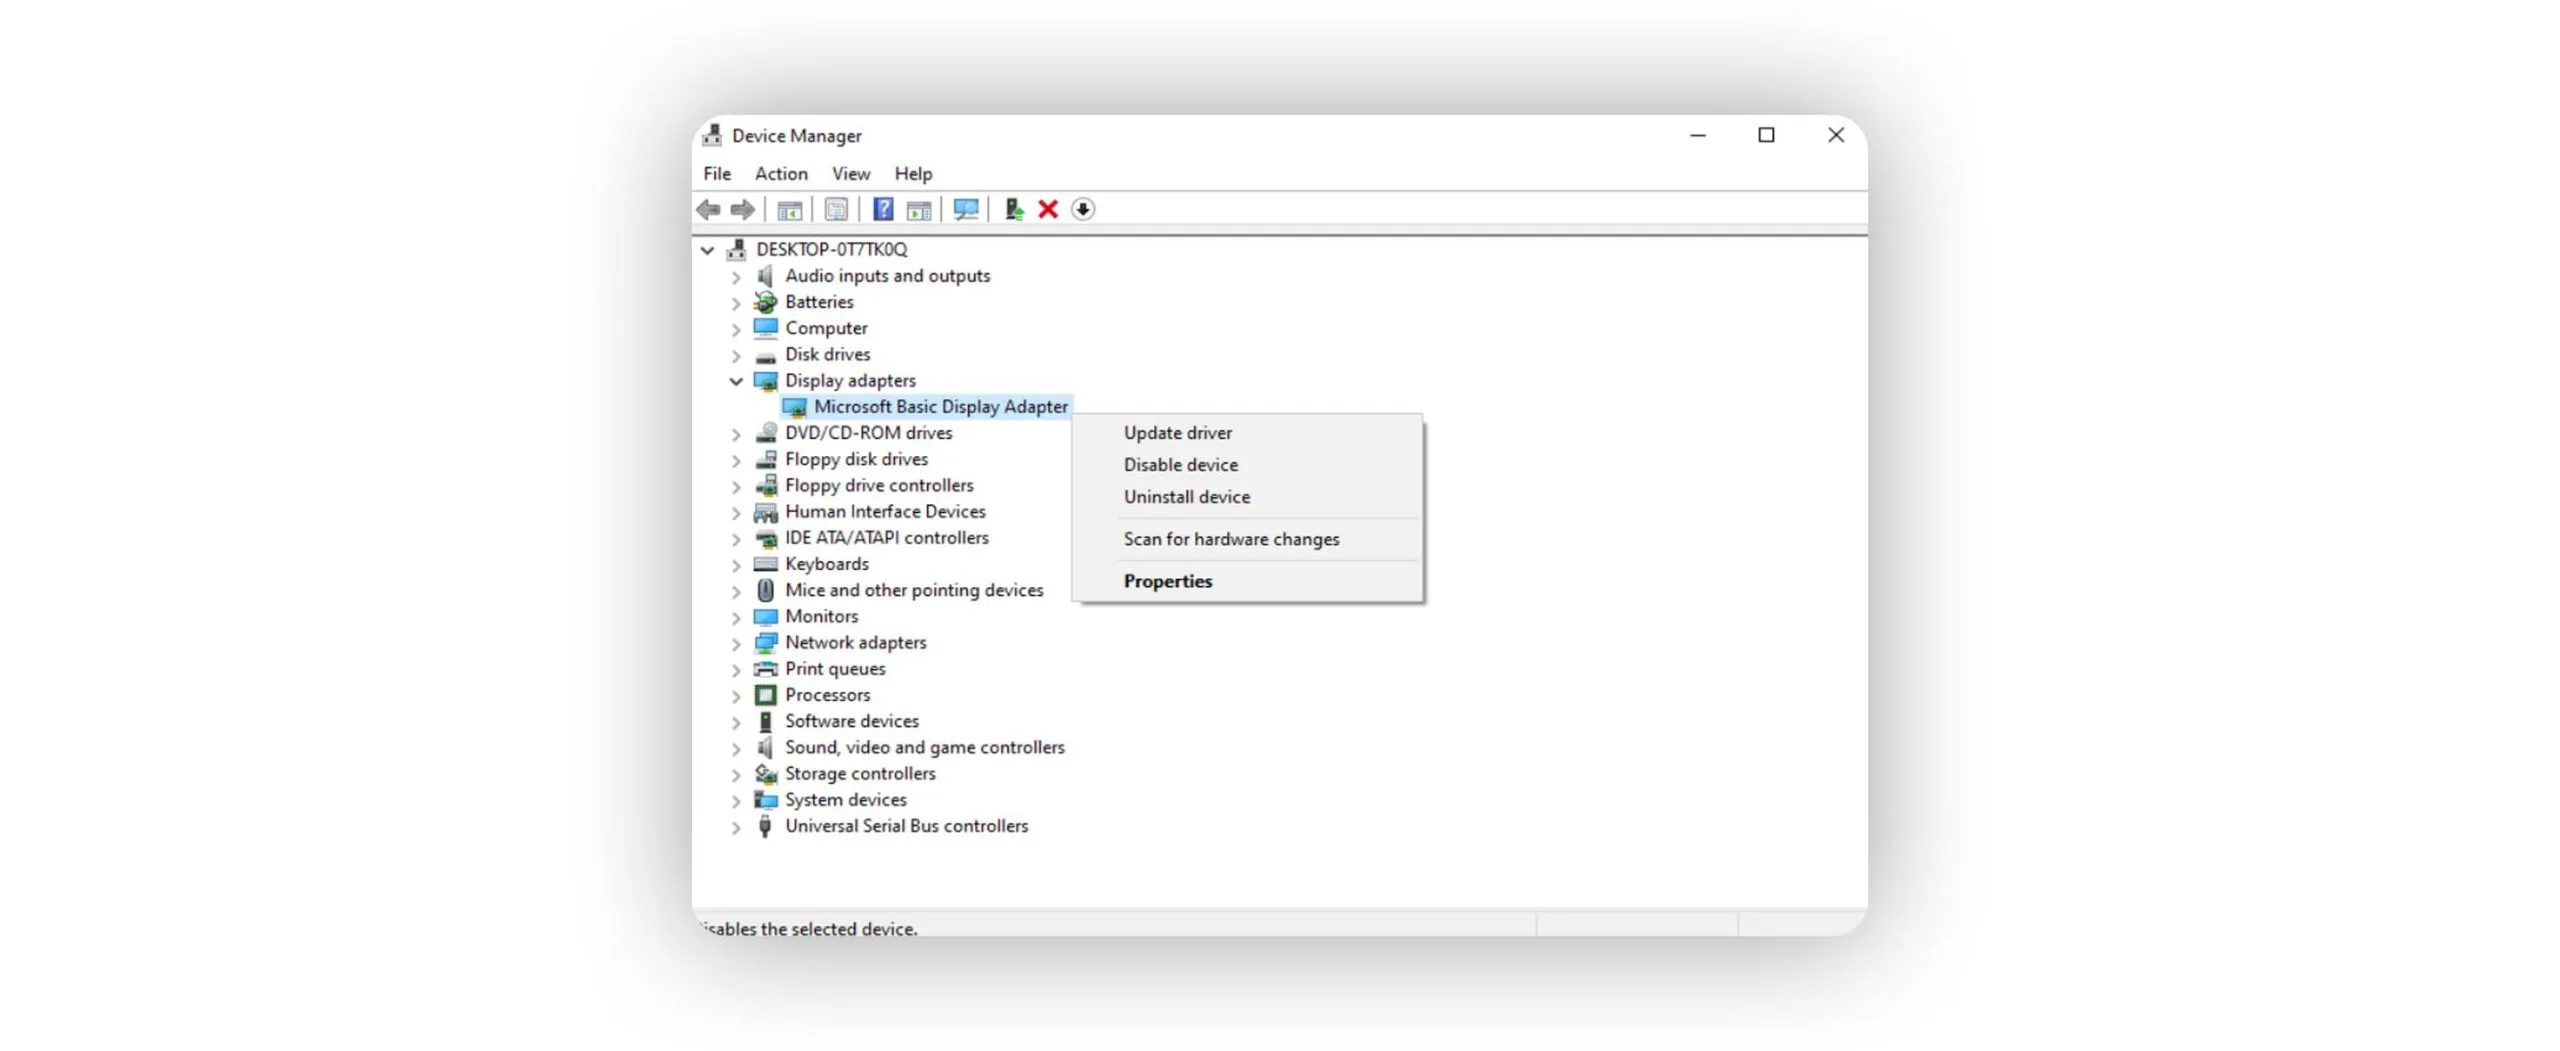The image size is (2560, 1051).
Task: Expand the Network adapters category
Action: (x=736, y=644)
